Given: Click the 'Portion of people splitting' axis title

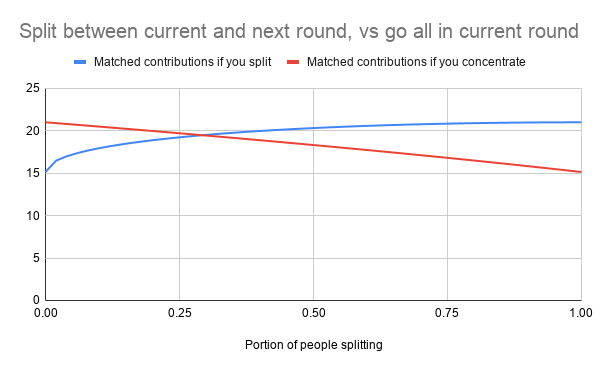Looking at the screenshot, I should tap(314, 345).
